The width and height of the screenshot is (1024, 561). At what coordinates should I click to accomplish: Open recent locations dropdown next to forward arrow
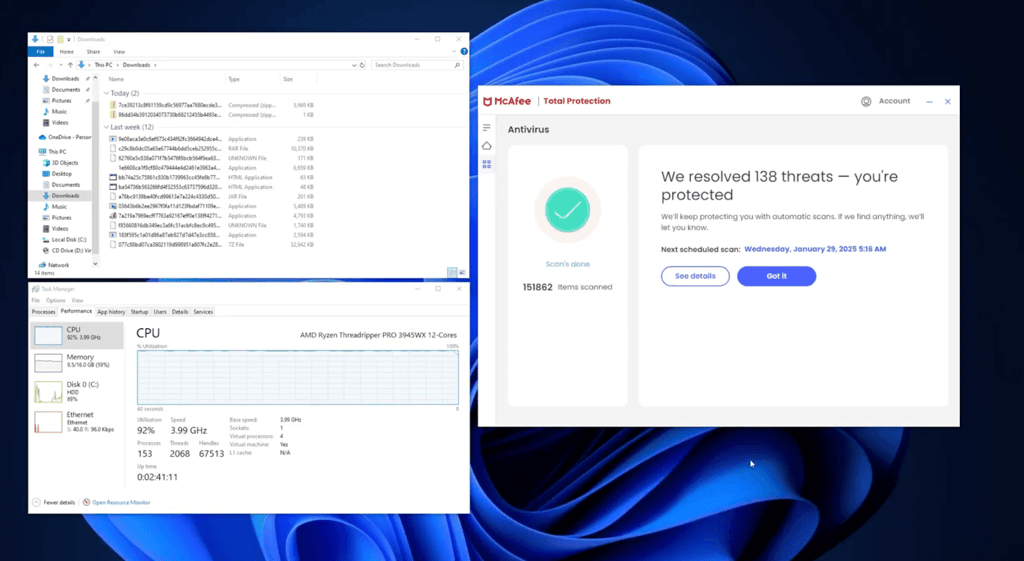pyautogui.click(x=61, y=65)
